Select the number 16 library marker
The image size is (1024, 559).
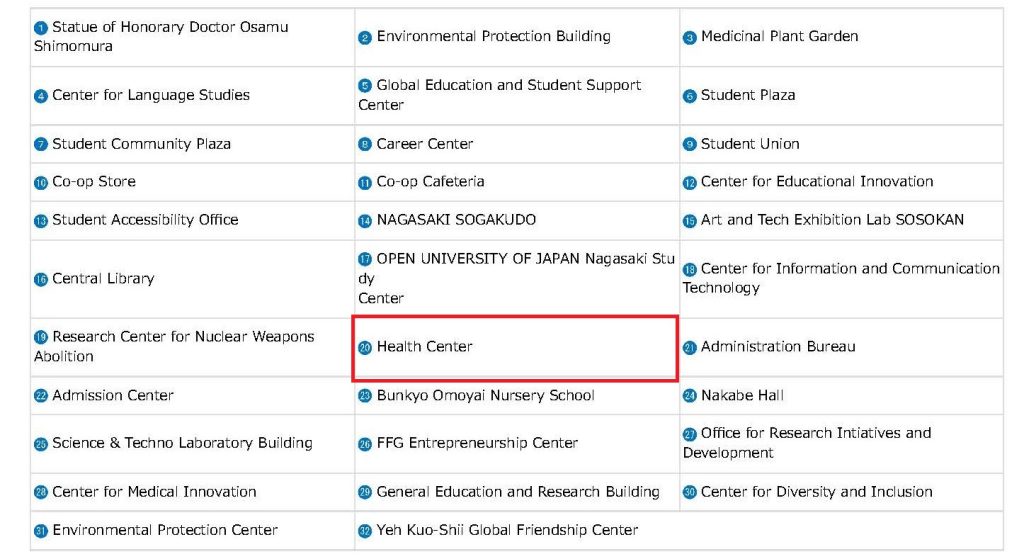tap(40, 280)
